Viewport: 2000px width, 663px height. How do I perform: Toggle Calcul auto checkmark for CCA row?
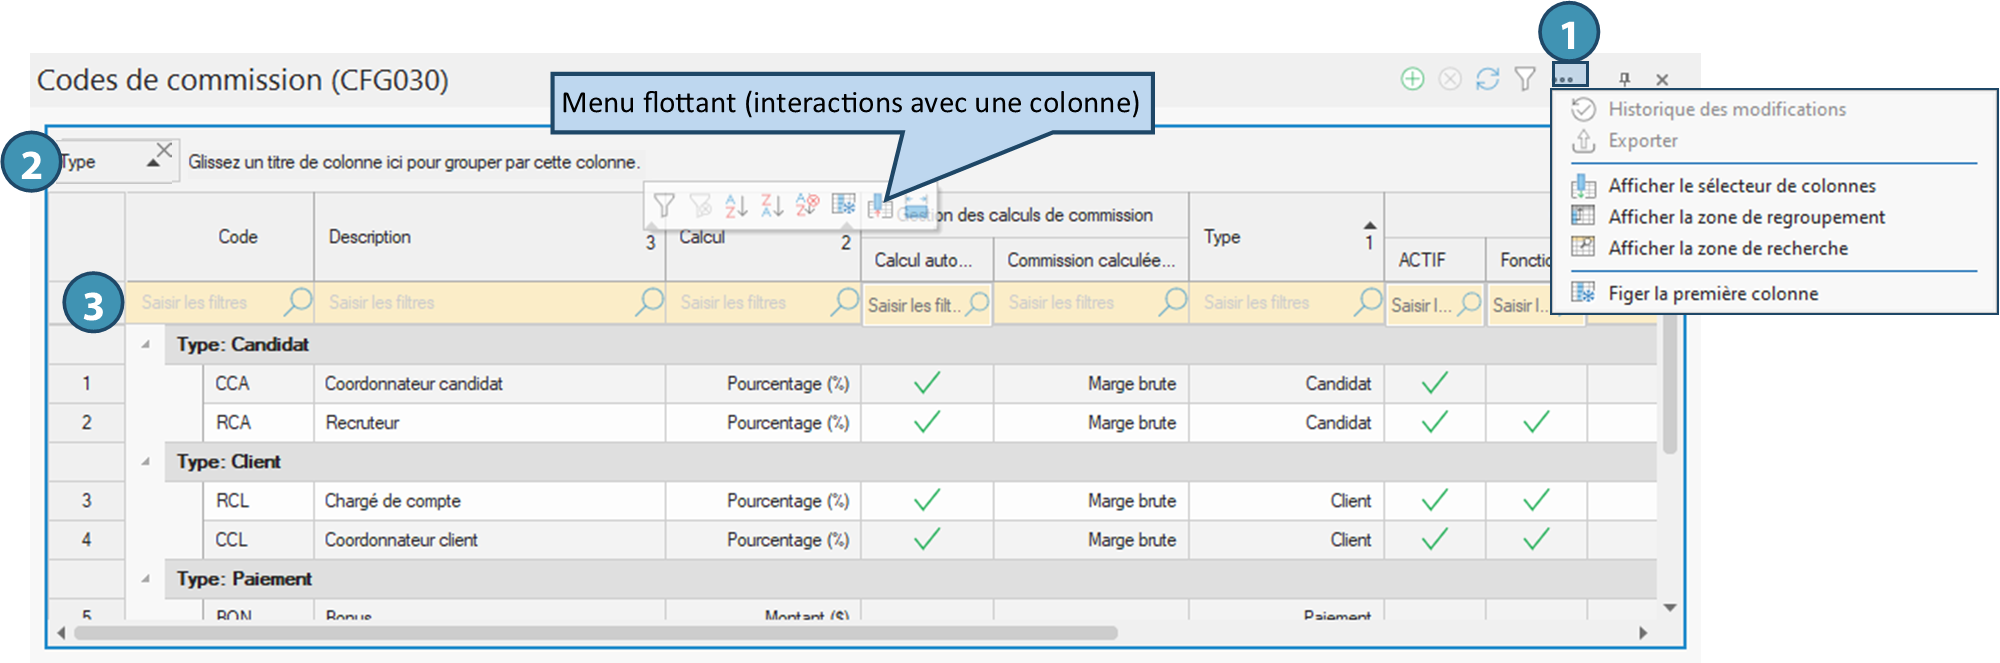[927, 383]
